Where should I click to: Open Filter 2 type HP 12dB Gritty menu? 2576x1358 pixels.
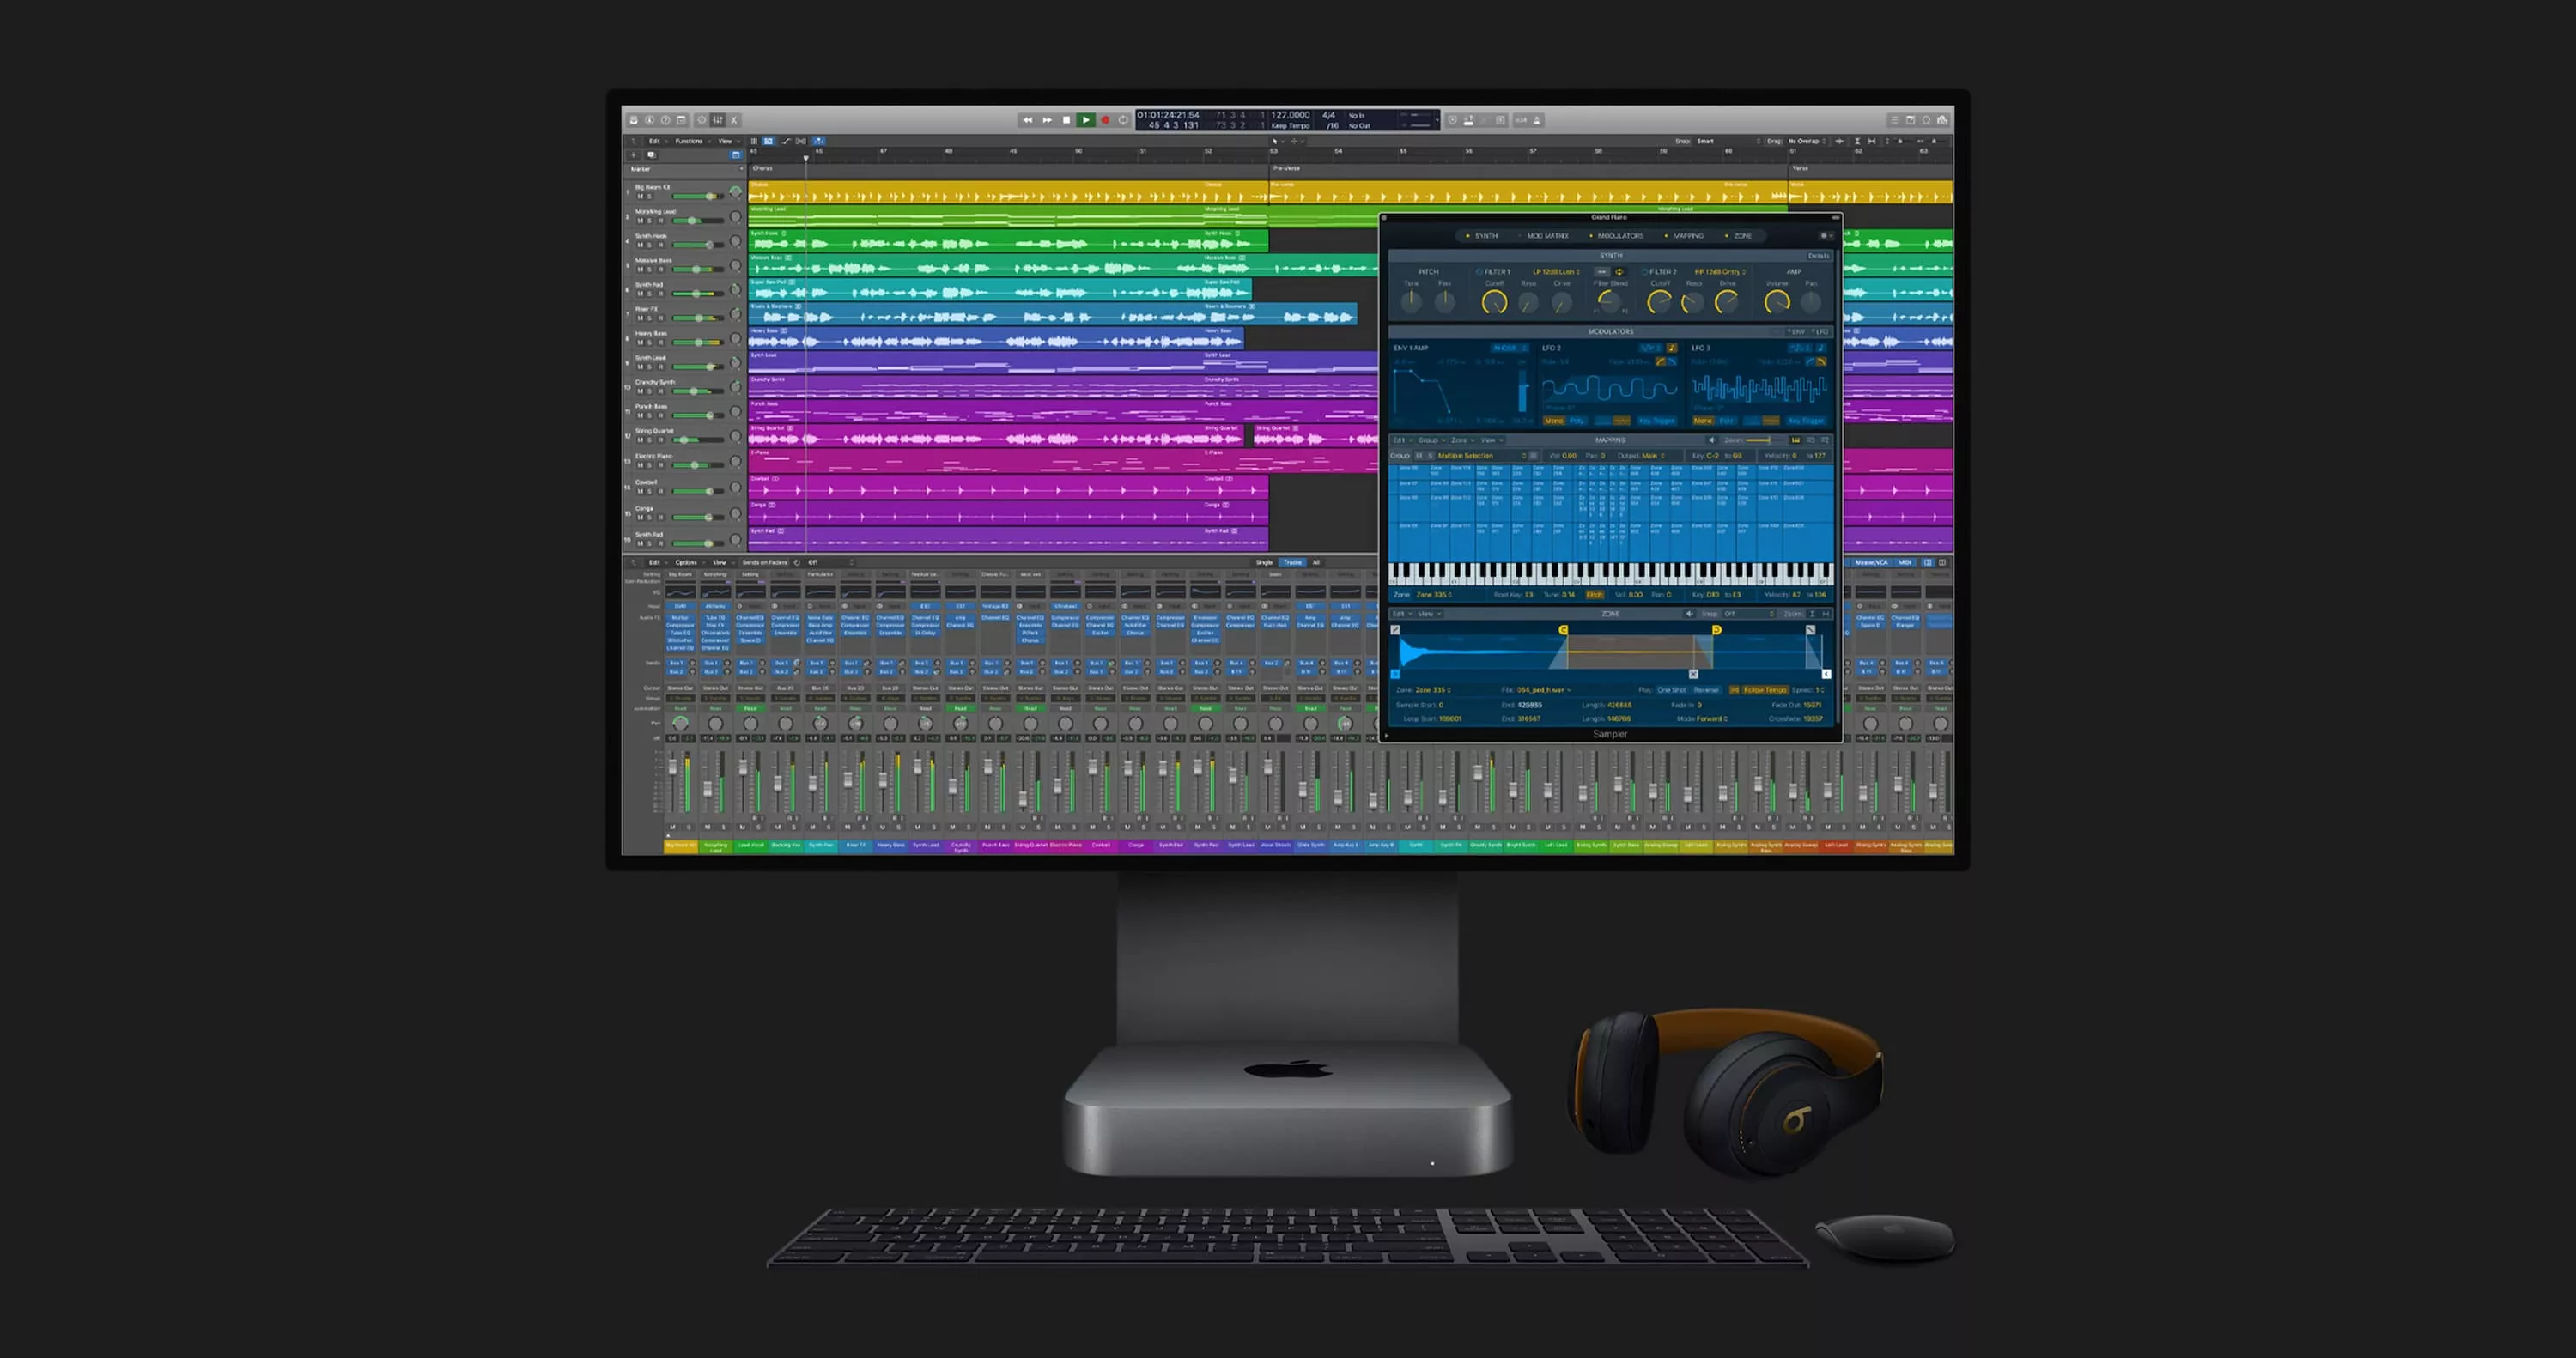click(1720, 272)
